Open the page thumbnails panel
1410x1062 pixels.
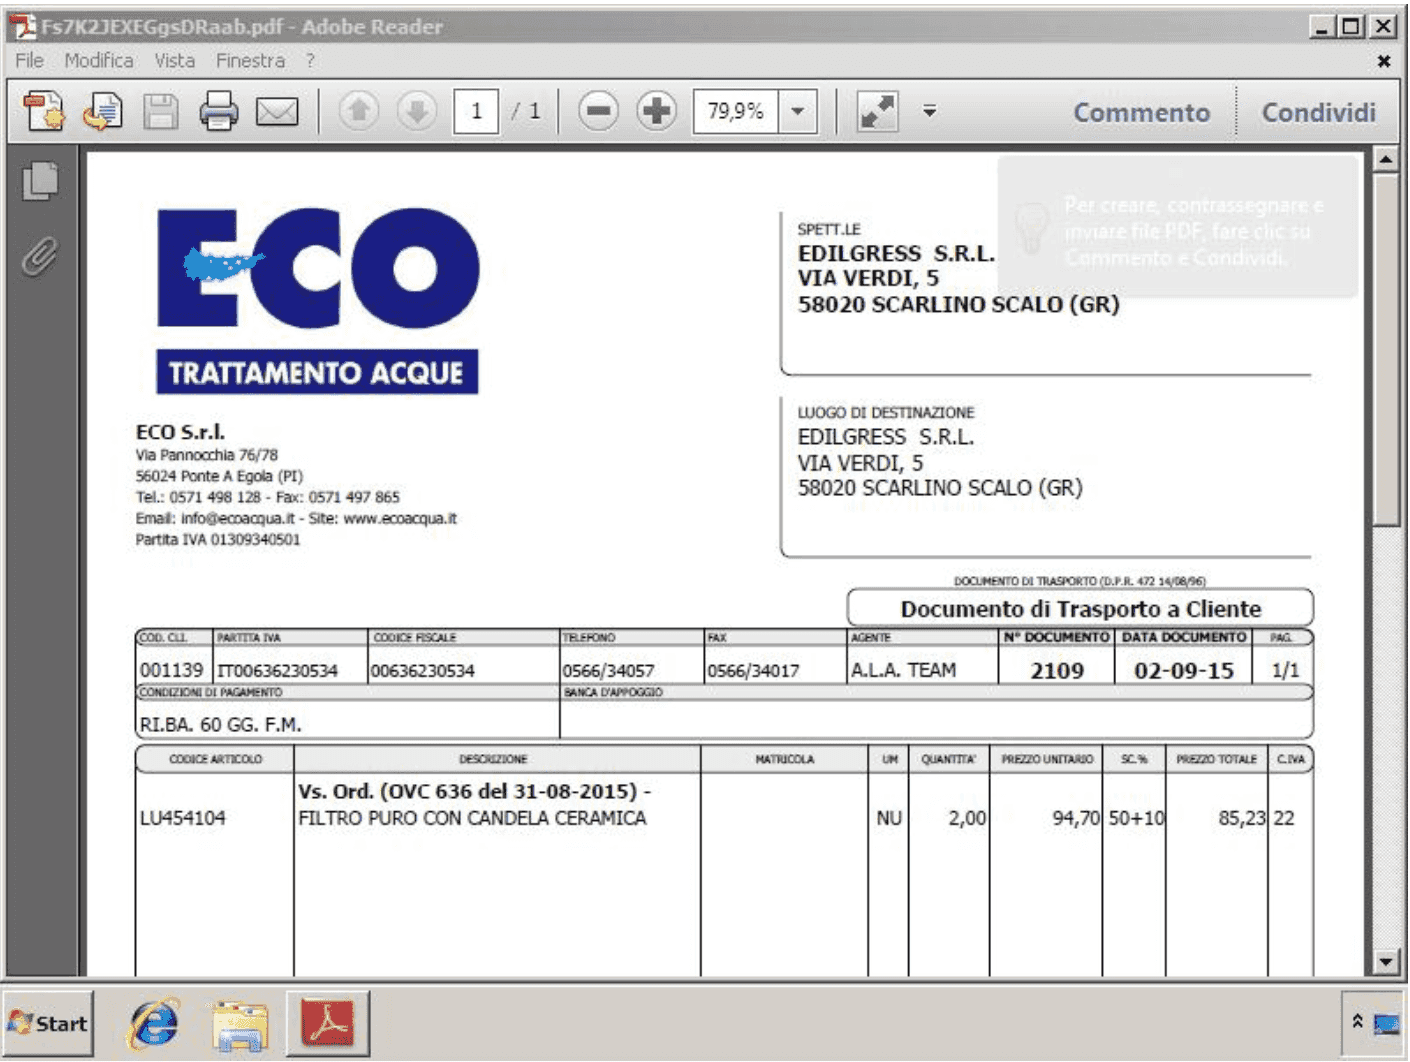click(x=40, y=181)
